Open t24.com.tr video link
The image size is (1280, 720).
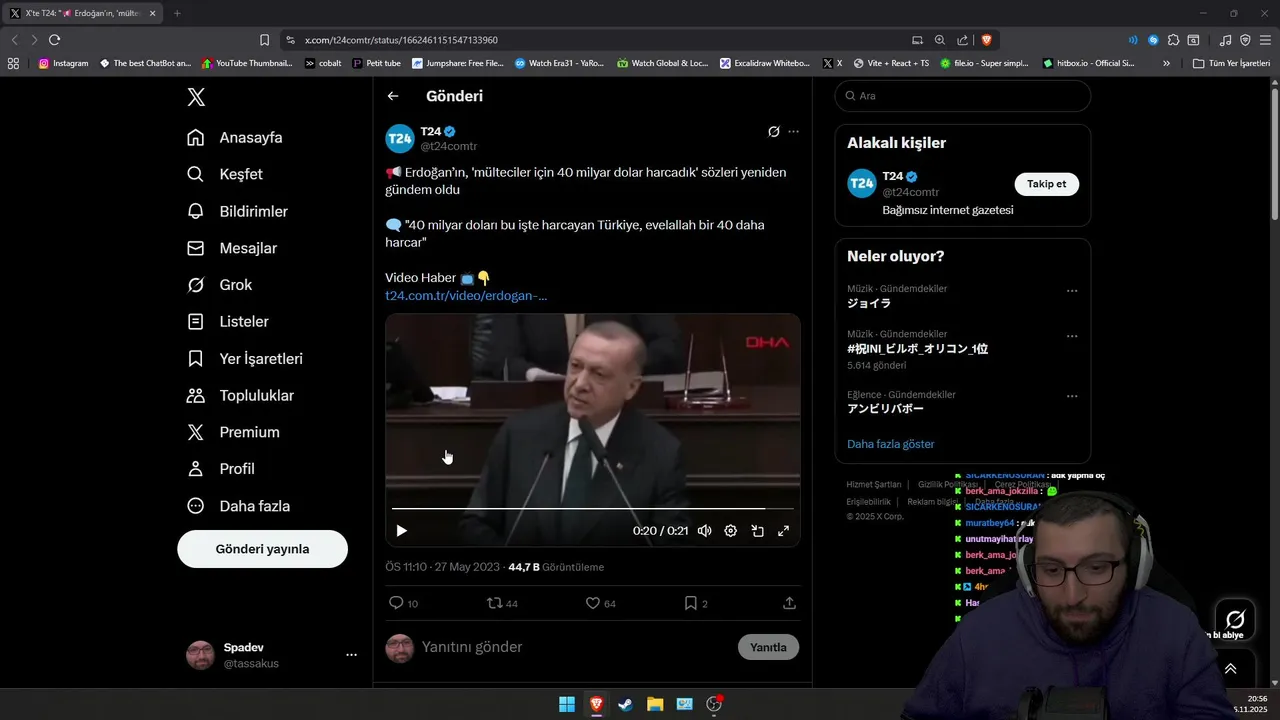[466, 296]
